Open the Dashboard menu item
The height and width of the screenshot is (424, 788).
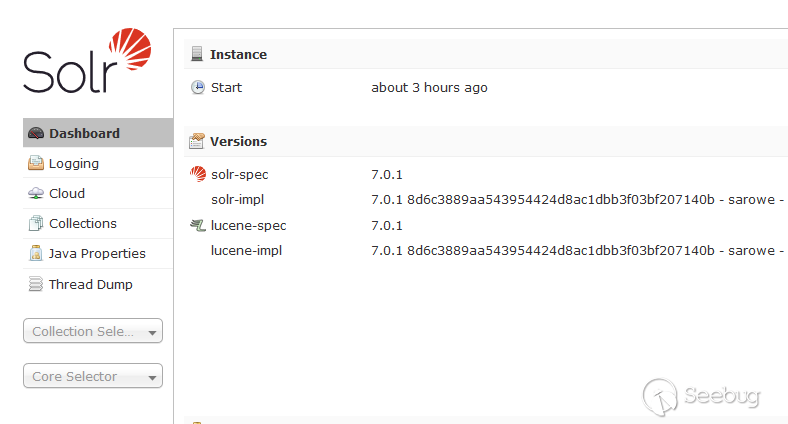pyautogui.click(x=84, y=133)
